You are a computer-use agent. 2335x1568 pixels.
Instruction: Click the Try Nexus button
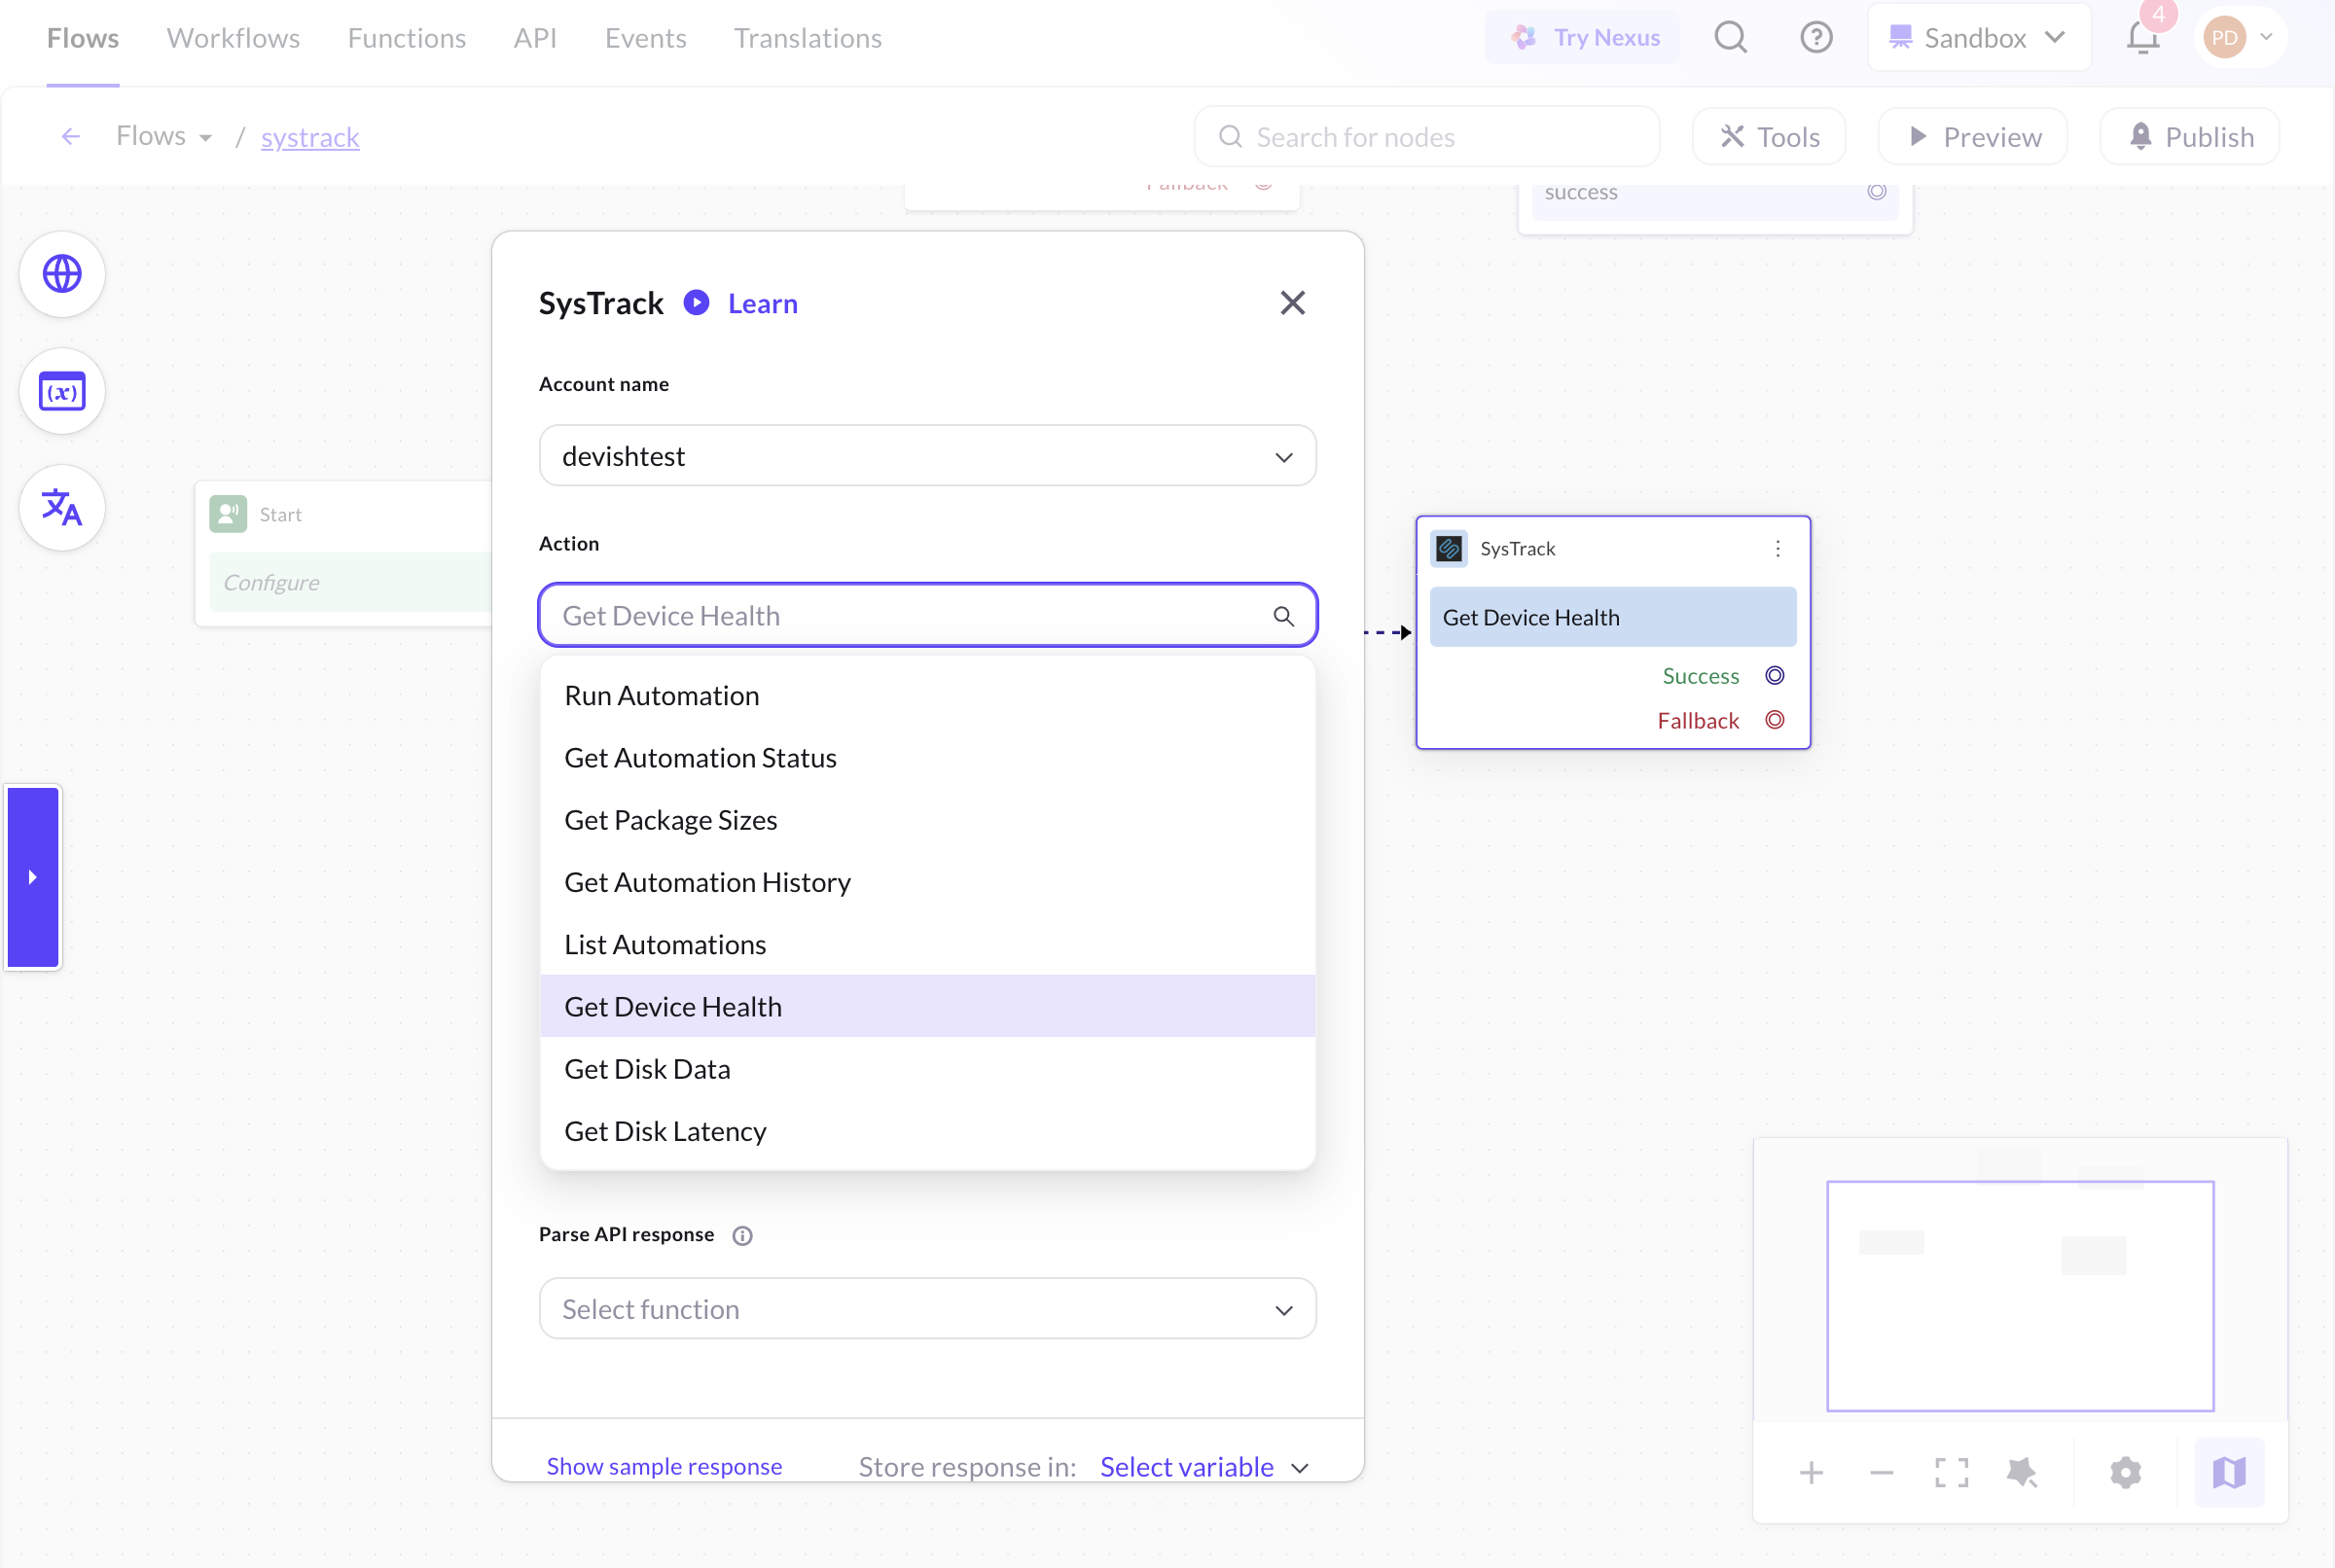[1582, 38]
